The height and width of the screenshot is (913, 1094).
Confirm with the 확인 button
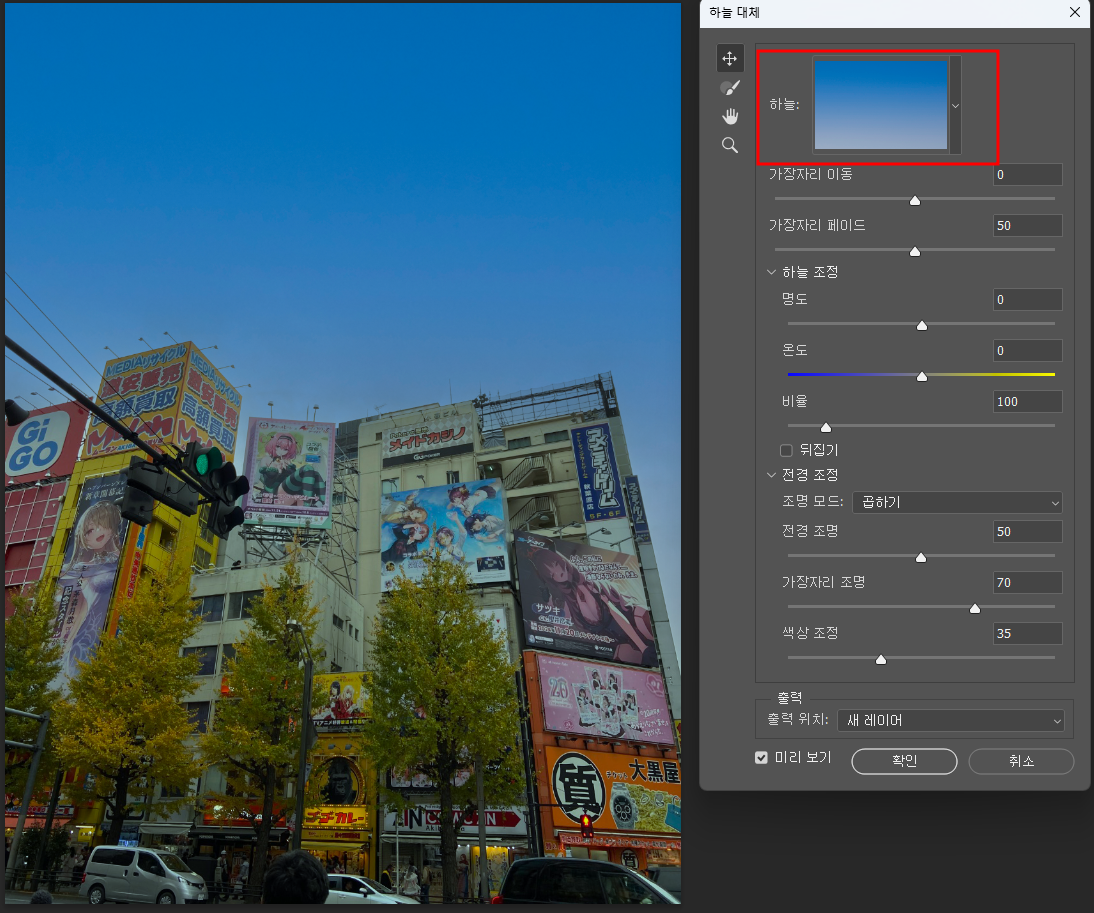pyautogui.click(x=904, y=761)
